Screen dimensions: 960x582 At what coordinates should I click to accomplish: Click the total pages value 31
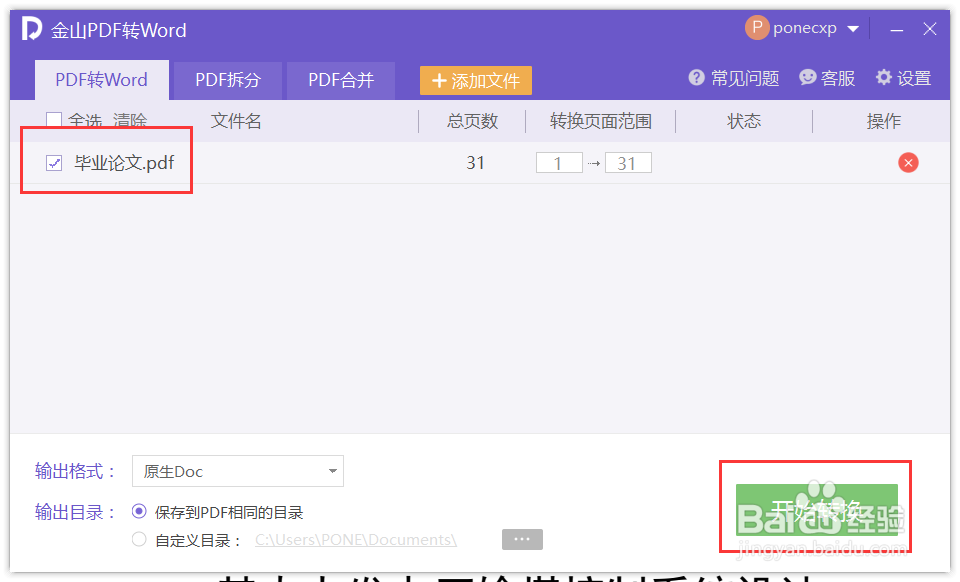pyautogui.click(x=475, y=163)
